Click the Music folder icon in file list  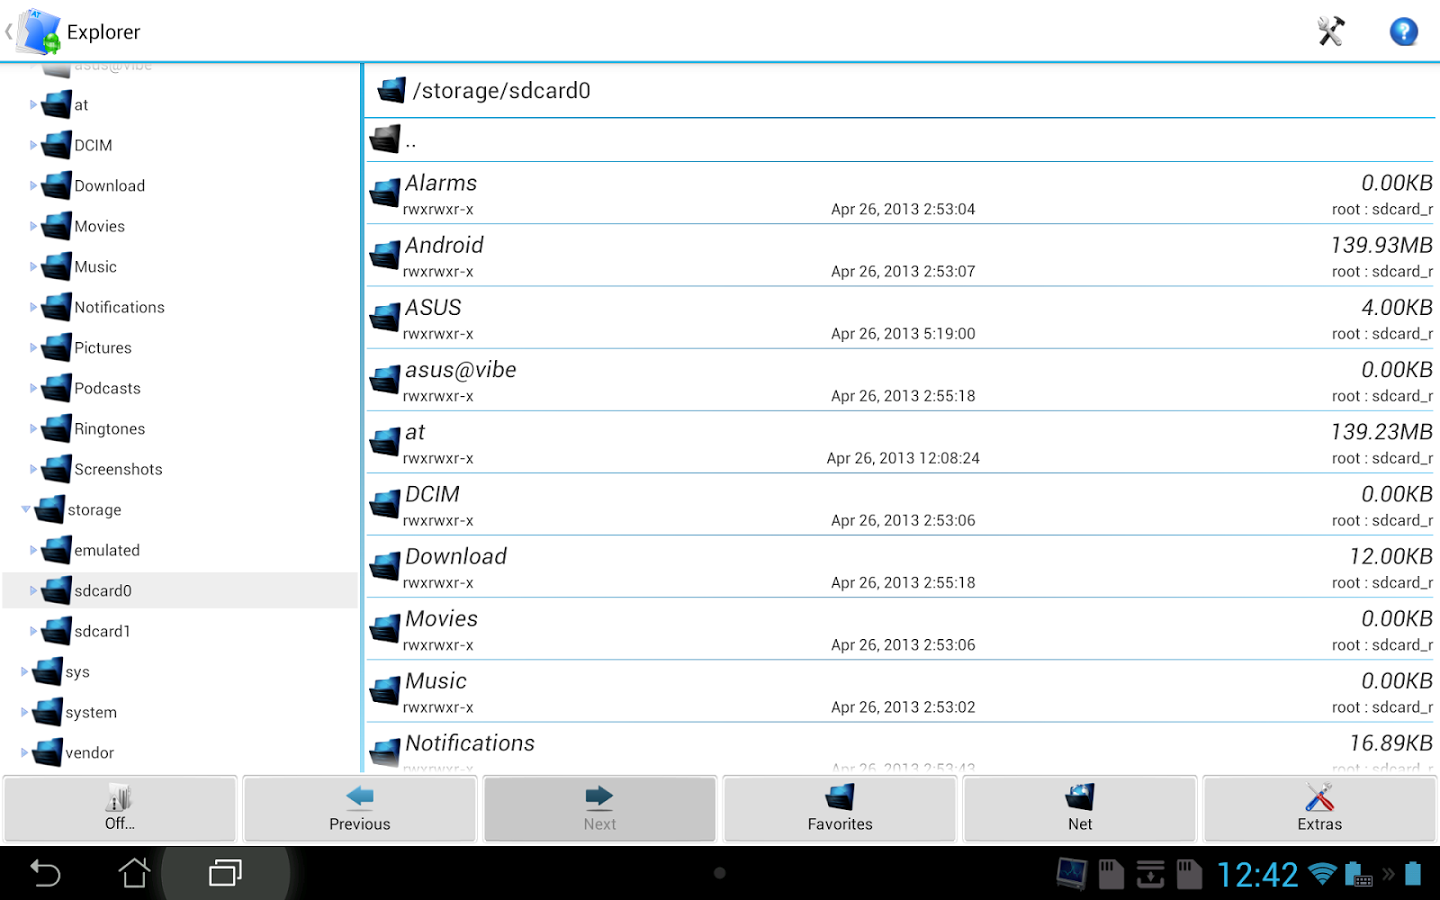tap(385, 689)
